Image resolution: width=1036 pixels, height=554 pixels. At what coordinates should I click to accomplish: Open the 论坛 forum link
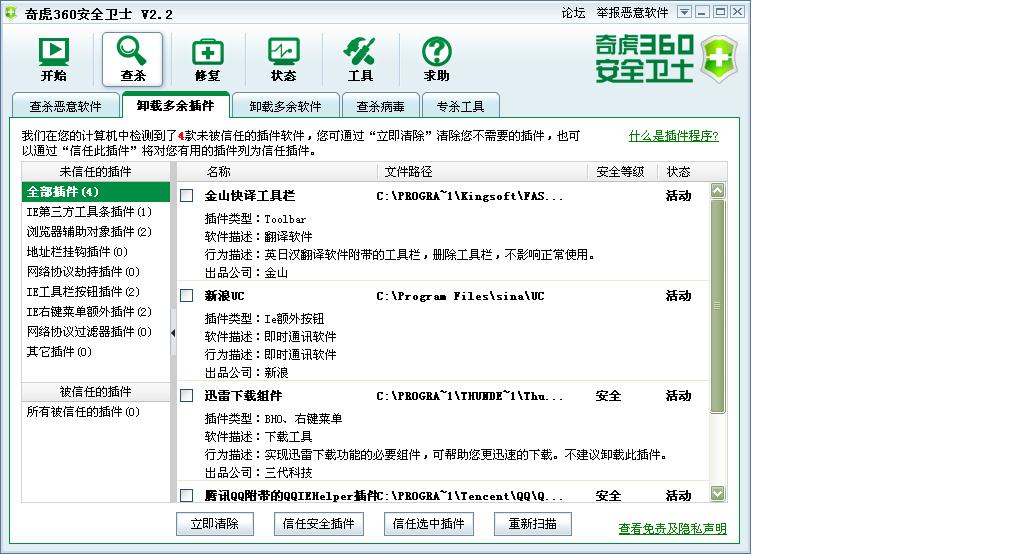[x=574, y=13]
